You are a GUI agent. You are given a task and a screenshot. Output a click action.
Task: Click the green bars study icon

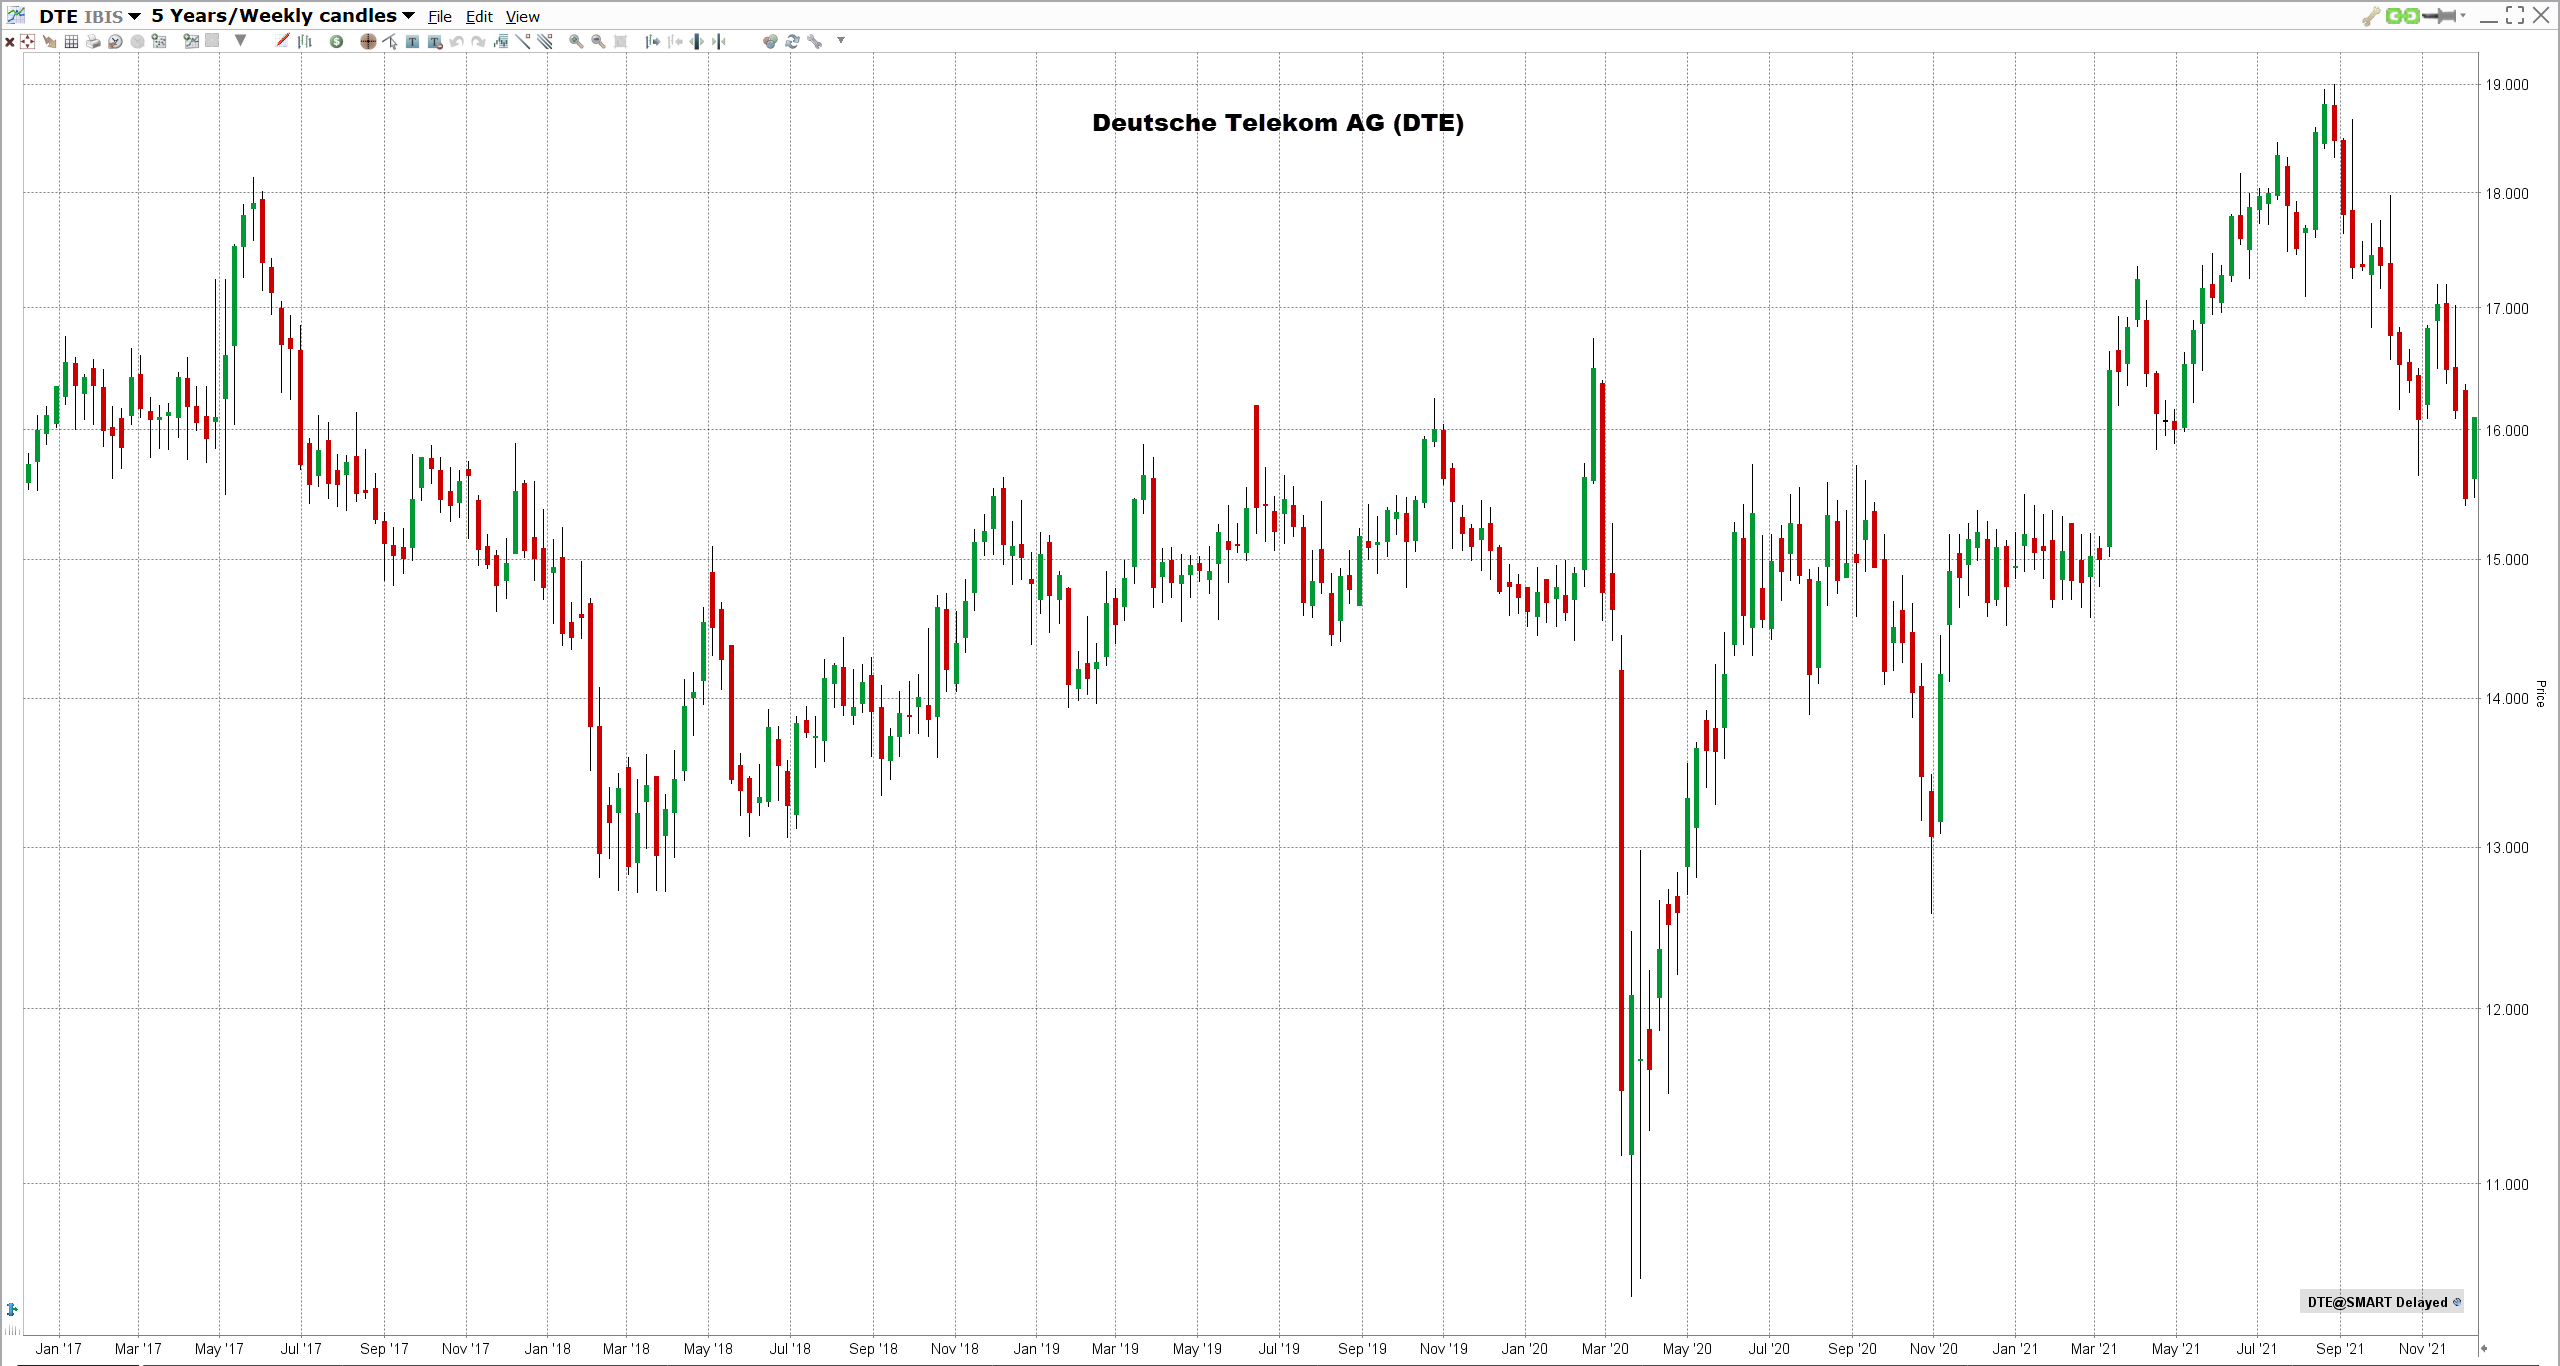pyautogui.click(x=500, y=42)
